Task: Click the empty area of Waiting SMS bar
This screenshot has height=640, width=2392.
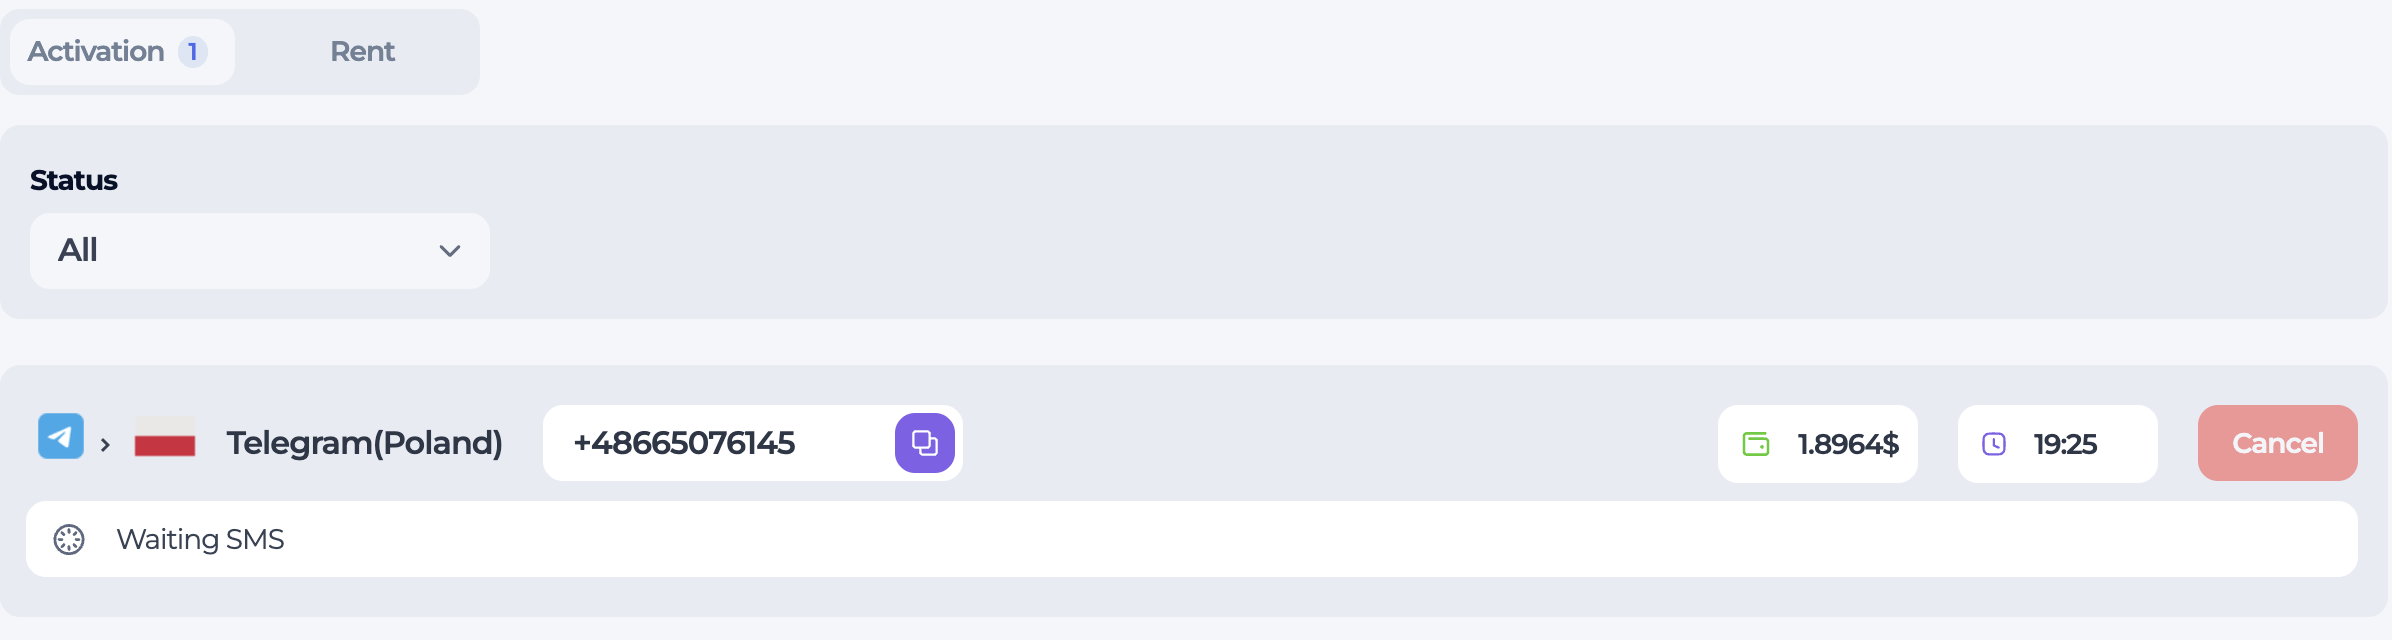Action: (x=1300, y=540)
